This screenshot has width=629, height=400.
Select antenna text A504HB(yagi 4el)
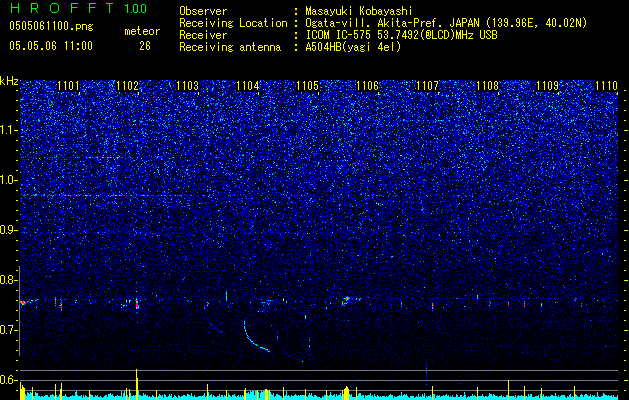pyautogui.click(x=353, y=47)
